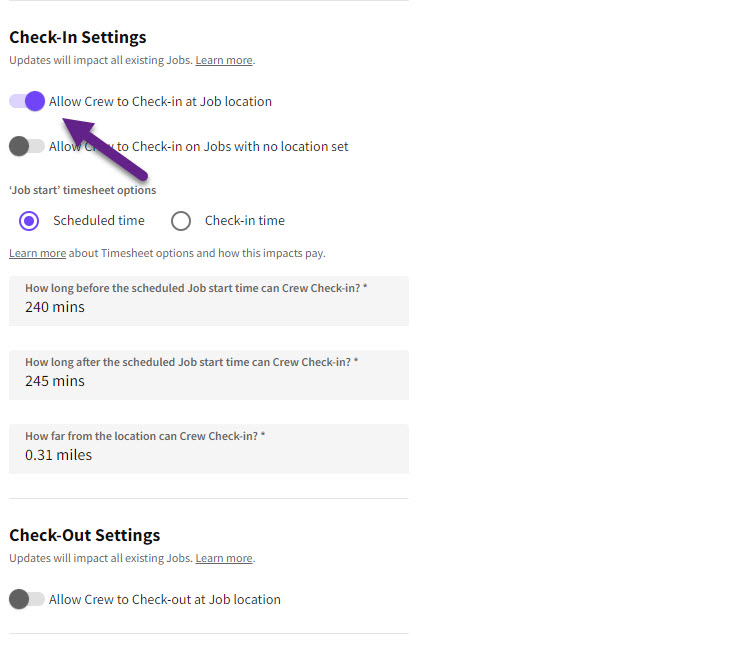Enable Check-in on Jobs with no location switch
The width and height of the screenshot is (739, 645).
tap(27, 146)
